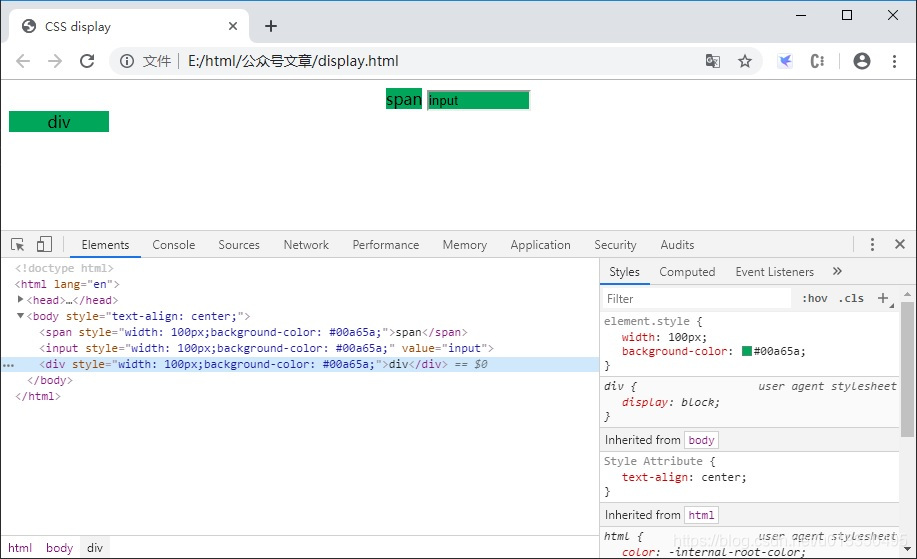Select the html lang="en" row
The image size is (917, 559).
tap(67, 284)
